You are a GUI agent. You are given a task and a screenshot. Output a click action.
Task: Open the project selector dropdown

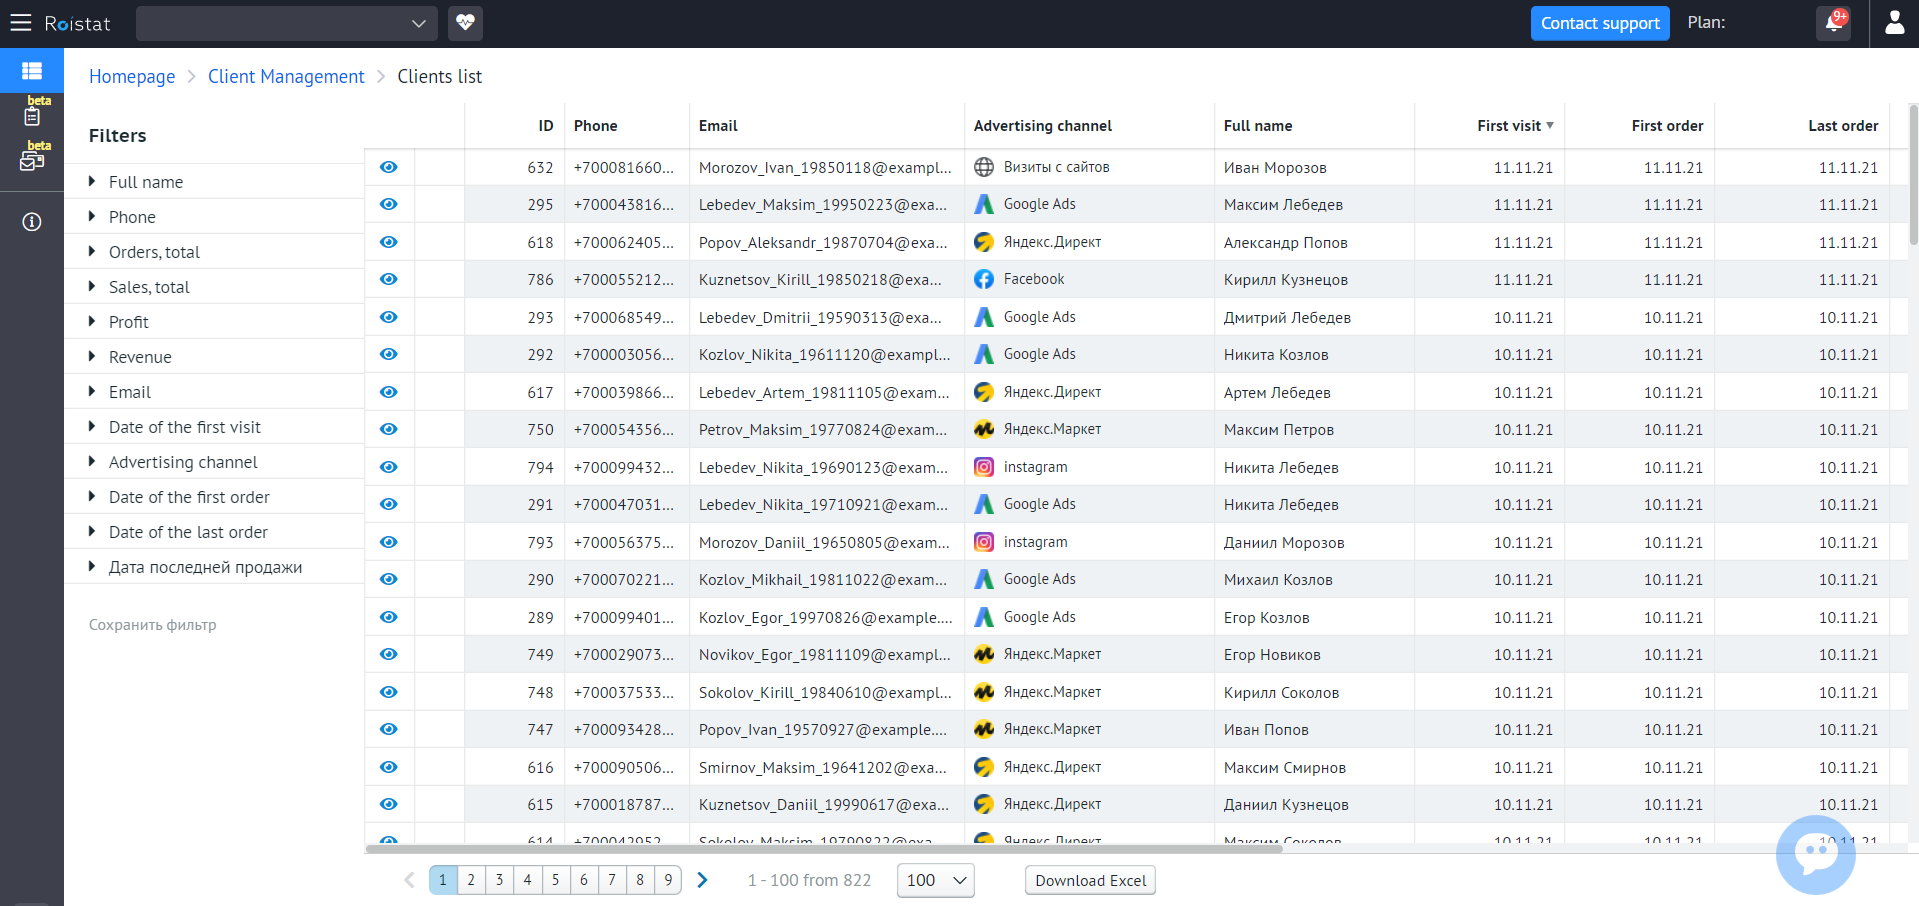click(x=287, y=23)
